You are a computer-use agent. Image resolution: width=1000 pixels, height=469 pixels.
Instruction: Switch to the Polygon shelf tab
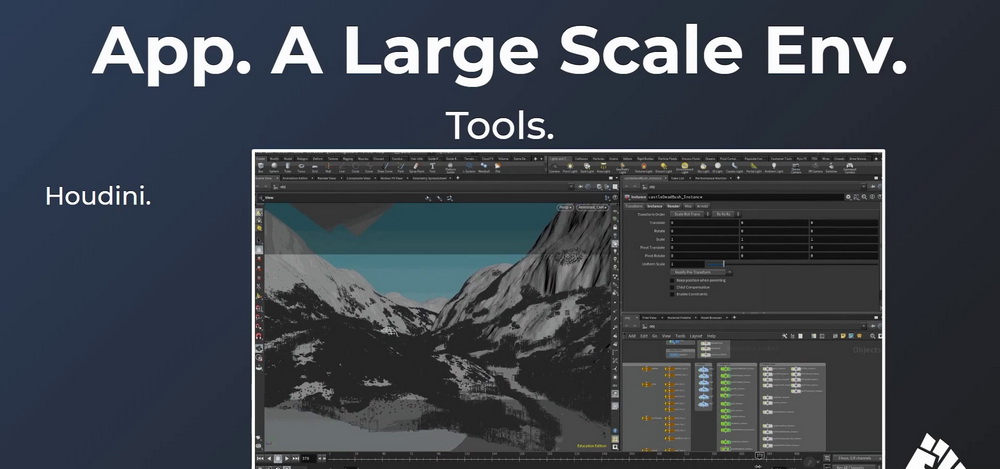pyautogui.click(x=302, y=159)
